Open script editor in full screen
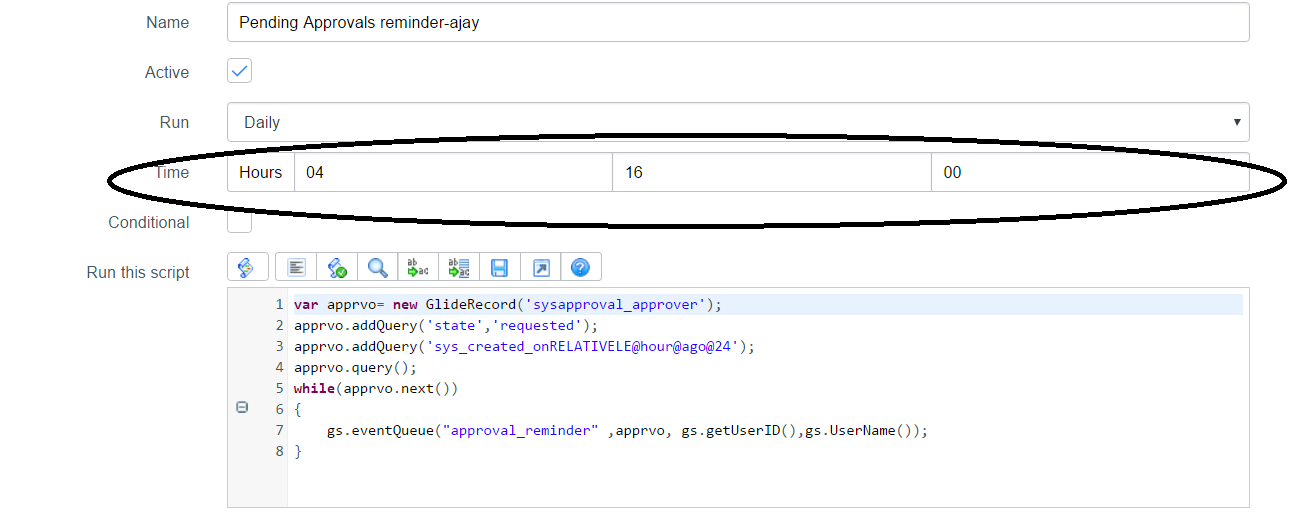 (x=540, y=267)
